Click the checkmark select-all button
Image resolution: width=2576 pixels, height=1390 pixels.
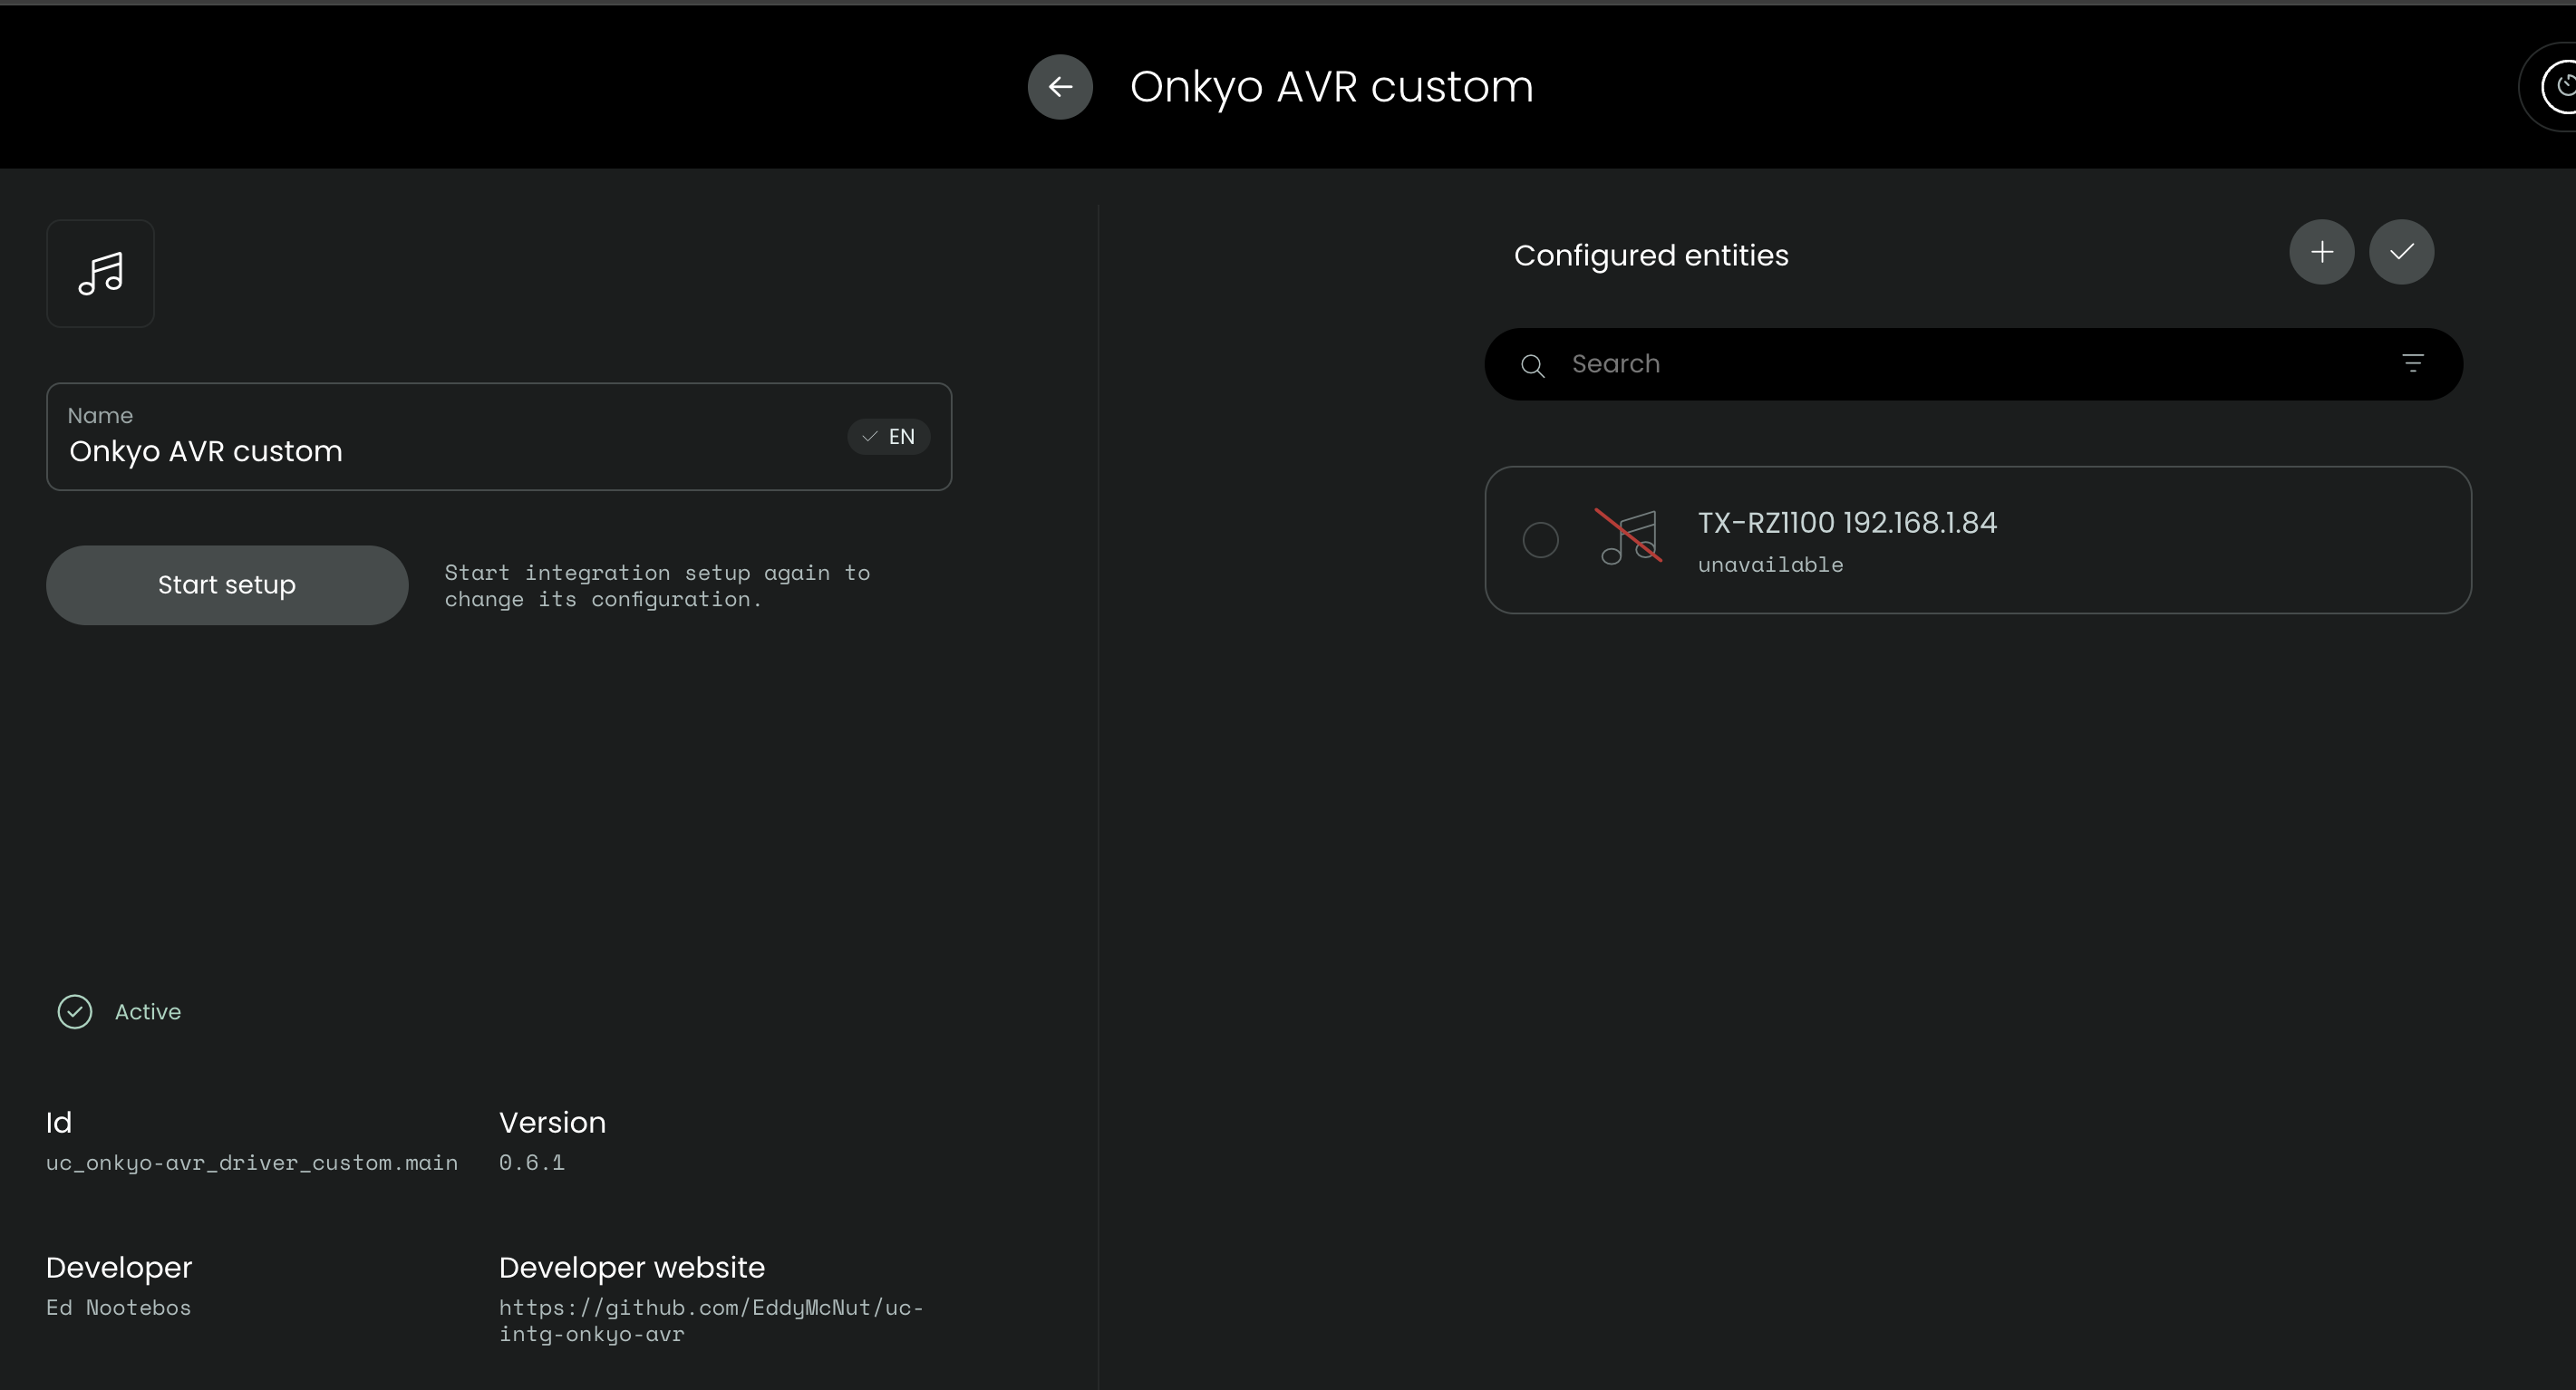[2401, 252]
